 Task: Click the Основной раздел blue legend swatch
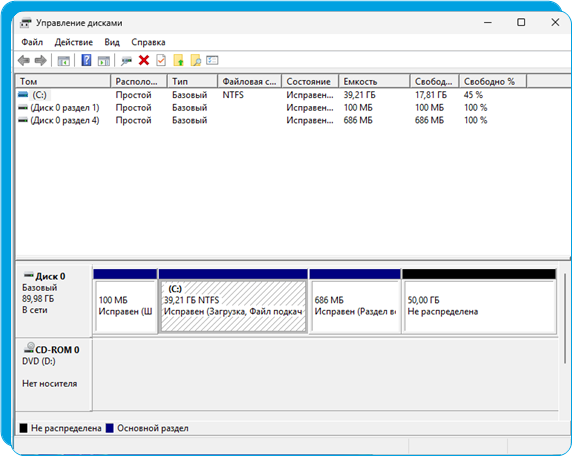pyautogui.click(x=110, y=428)
